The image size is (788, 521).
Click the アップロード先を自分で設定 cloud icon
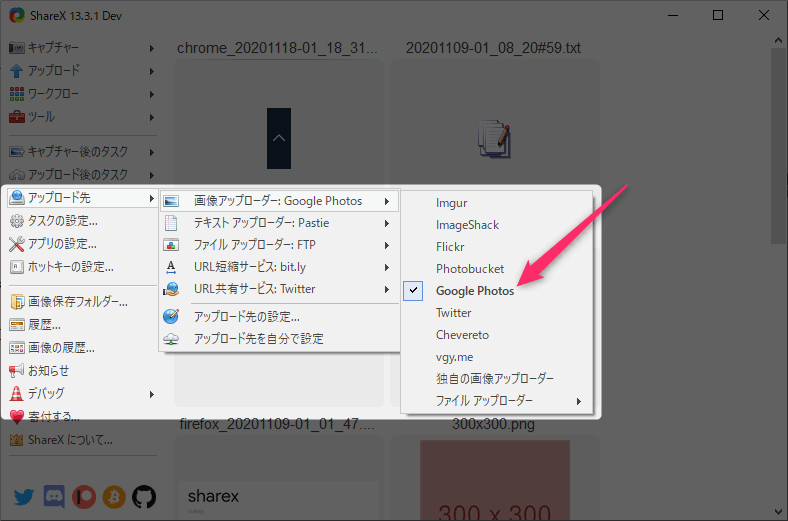(171, 339)
